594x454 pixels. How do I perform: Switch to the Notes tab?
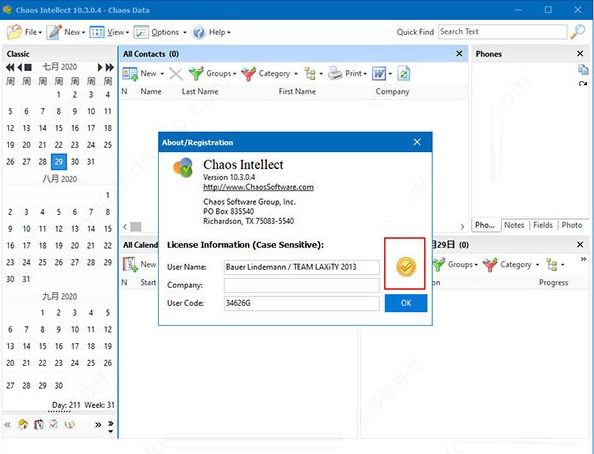click(x=514, y=225)
